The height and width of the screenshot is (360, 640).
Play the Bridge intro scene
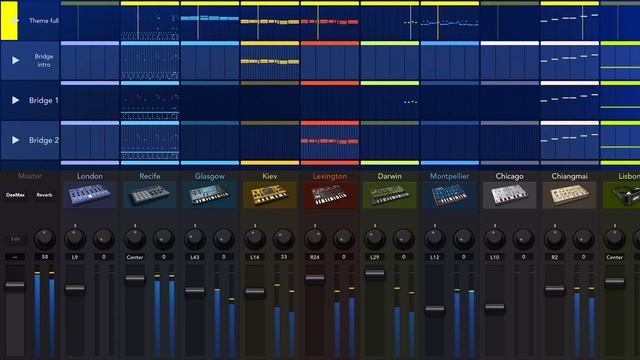coord(16,60)
